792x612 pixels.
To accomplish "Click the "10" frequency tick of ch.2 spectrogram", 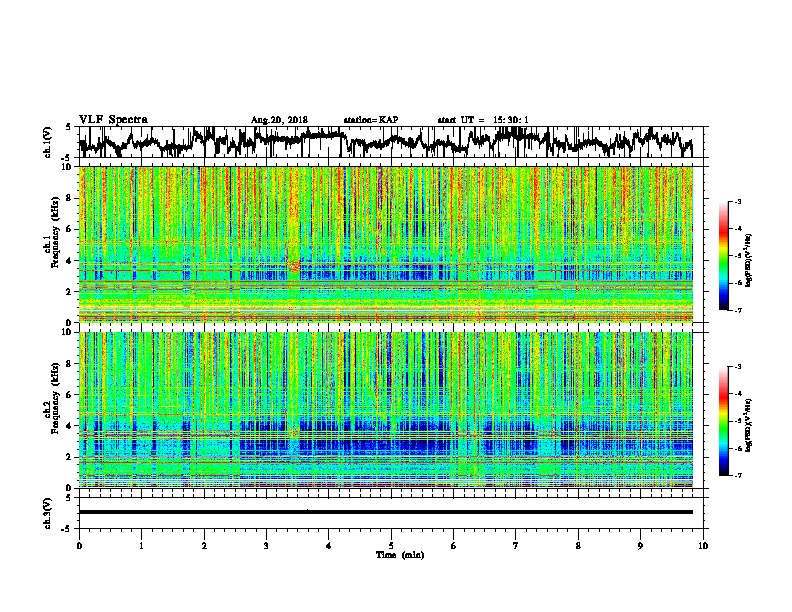I will click(69, 332).
